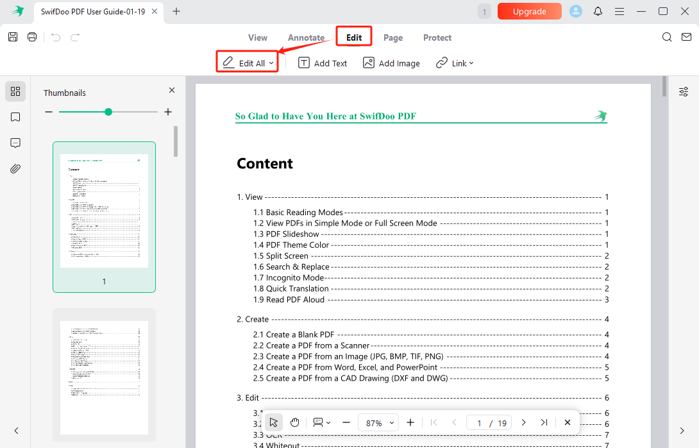Open the Bookmarks sidebar icon
The width and height of the screenshot is (700, 448).
point(16,117)
